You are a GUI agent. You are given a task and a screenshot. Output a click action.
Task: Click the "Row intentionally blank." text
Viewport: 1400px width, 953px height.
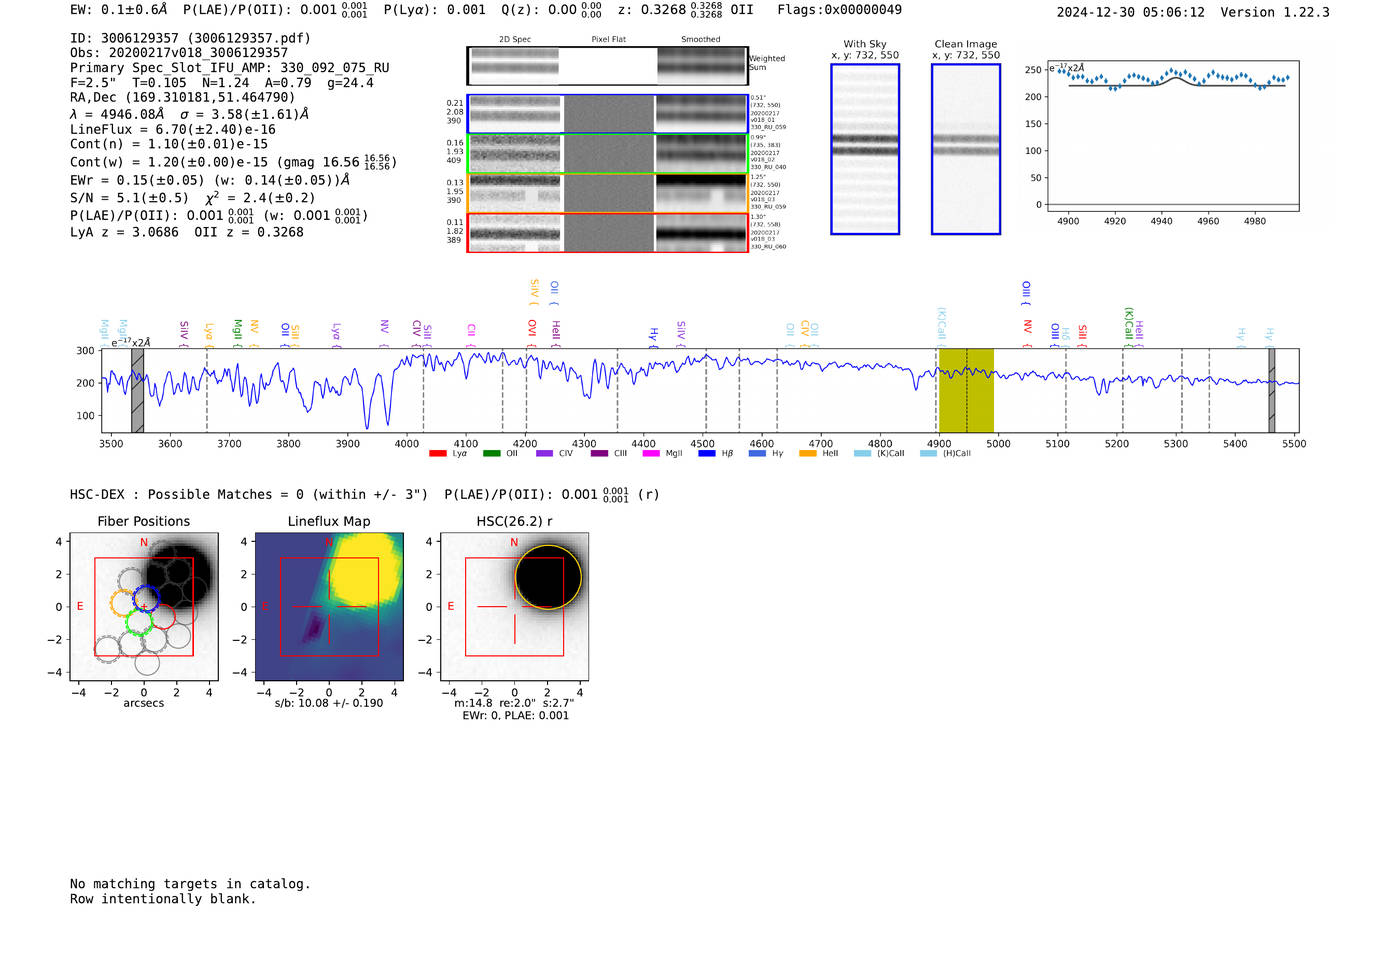tap(163, 899)
